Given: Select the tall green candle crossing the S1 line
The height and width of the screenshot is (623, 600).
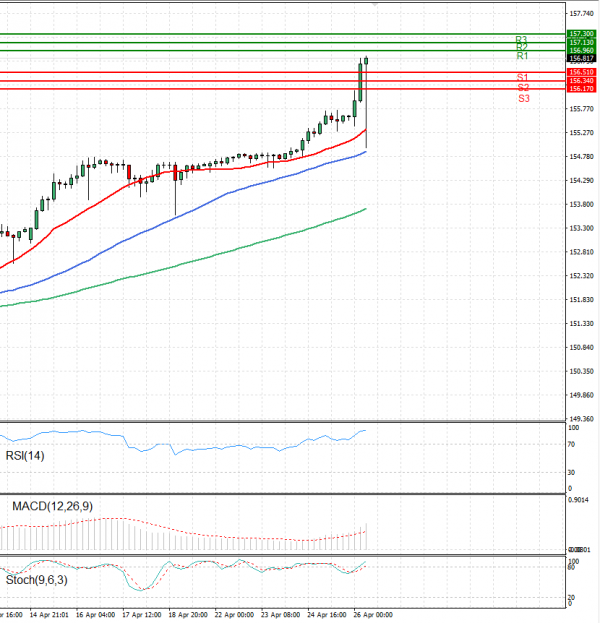Looking at the screenshot, I should pyautogui.click(x=360, y=81).
